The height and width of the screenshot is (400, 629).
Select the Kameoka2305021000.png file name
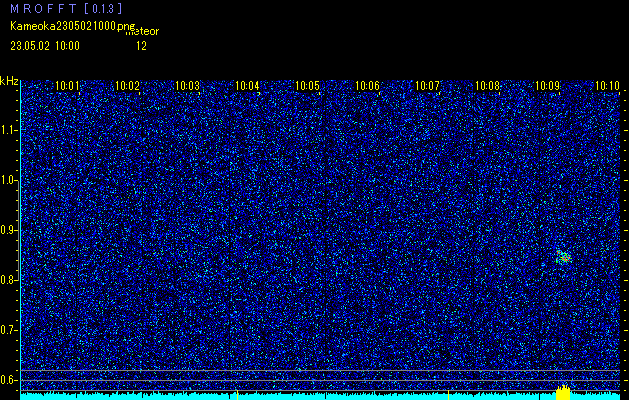(74, 26)
